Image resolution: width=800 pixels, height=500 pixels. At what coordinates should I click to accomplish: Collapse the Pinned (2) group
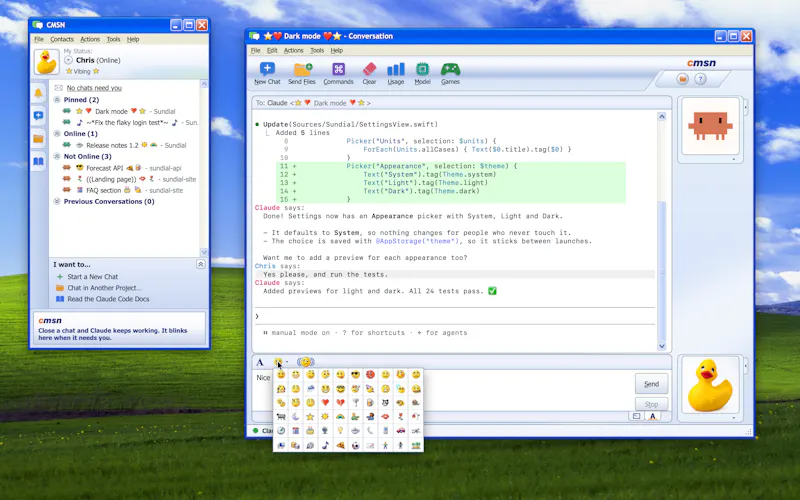click(x=57, y=99)
